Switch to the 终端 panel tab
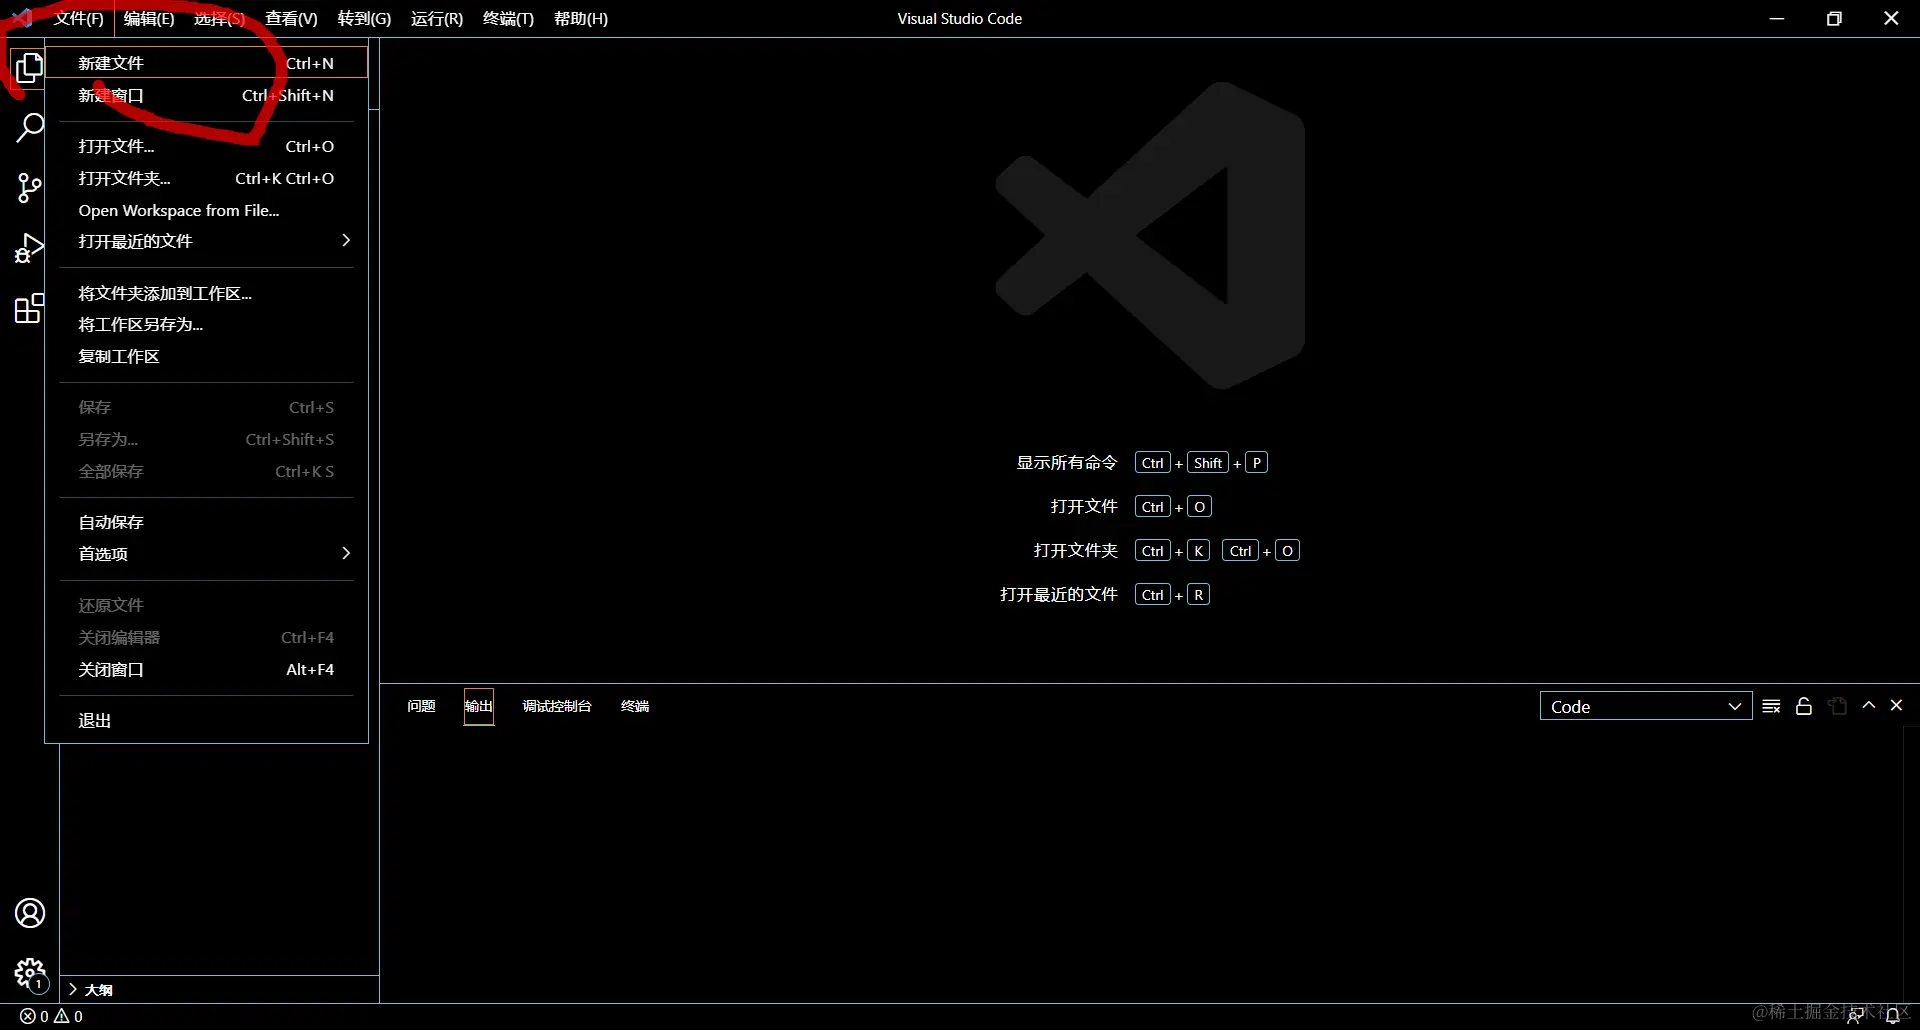This screenshot has height=1030, width=1920. point(635,706)
